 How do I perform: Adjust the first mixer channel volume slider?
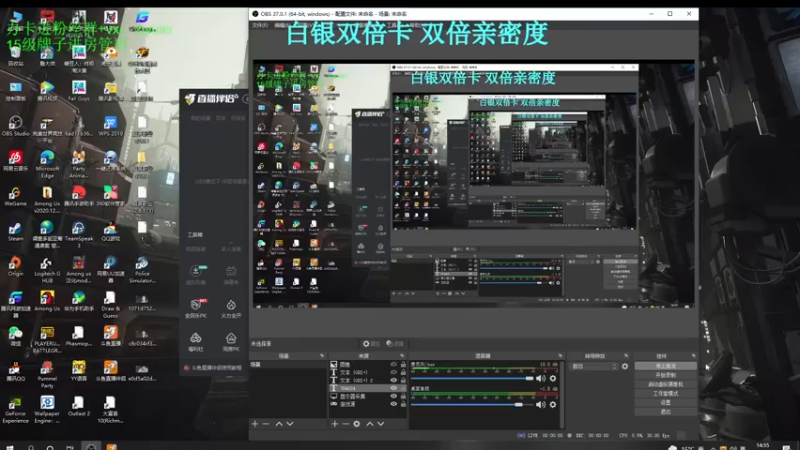pyautogui.click(x=472, y=379)
